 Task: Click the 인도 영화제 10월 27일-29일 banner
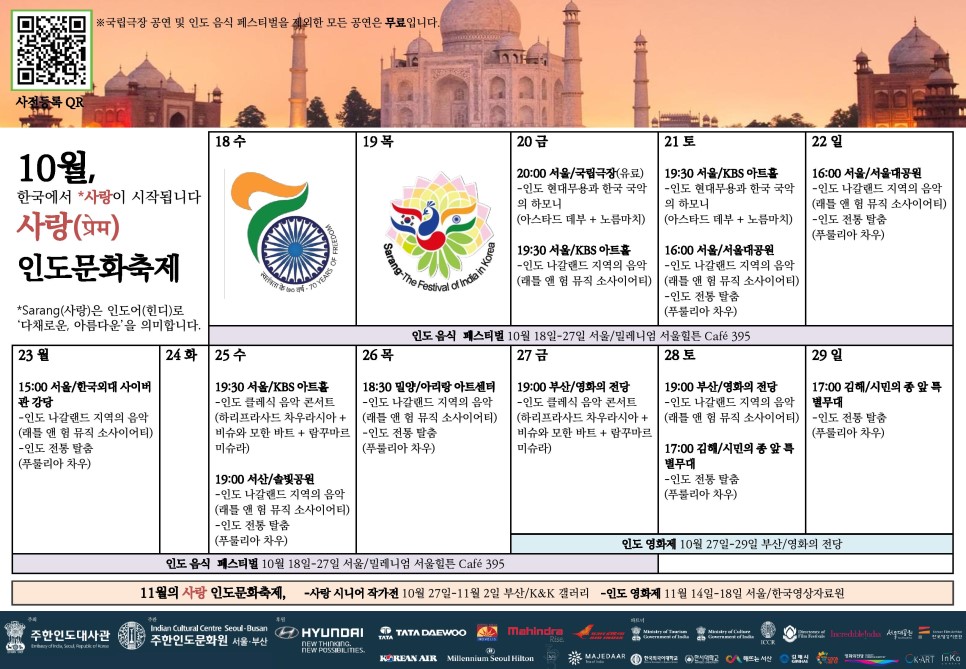pos(732,544)
